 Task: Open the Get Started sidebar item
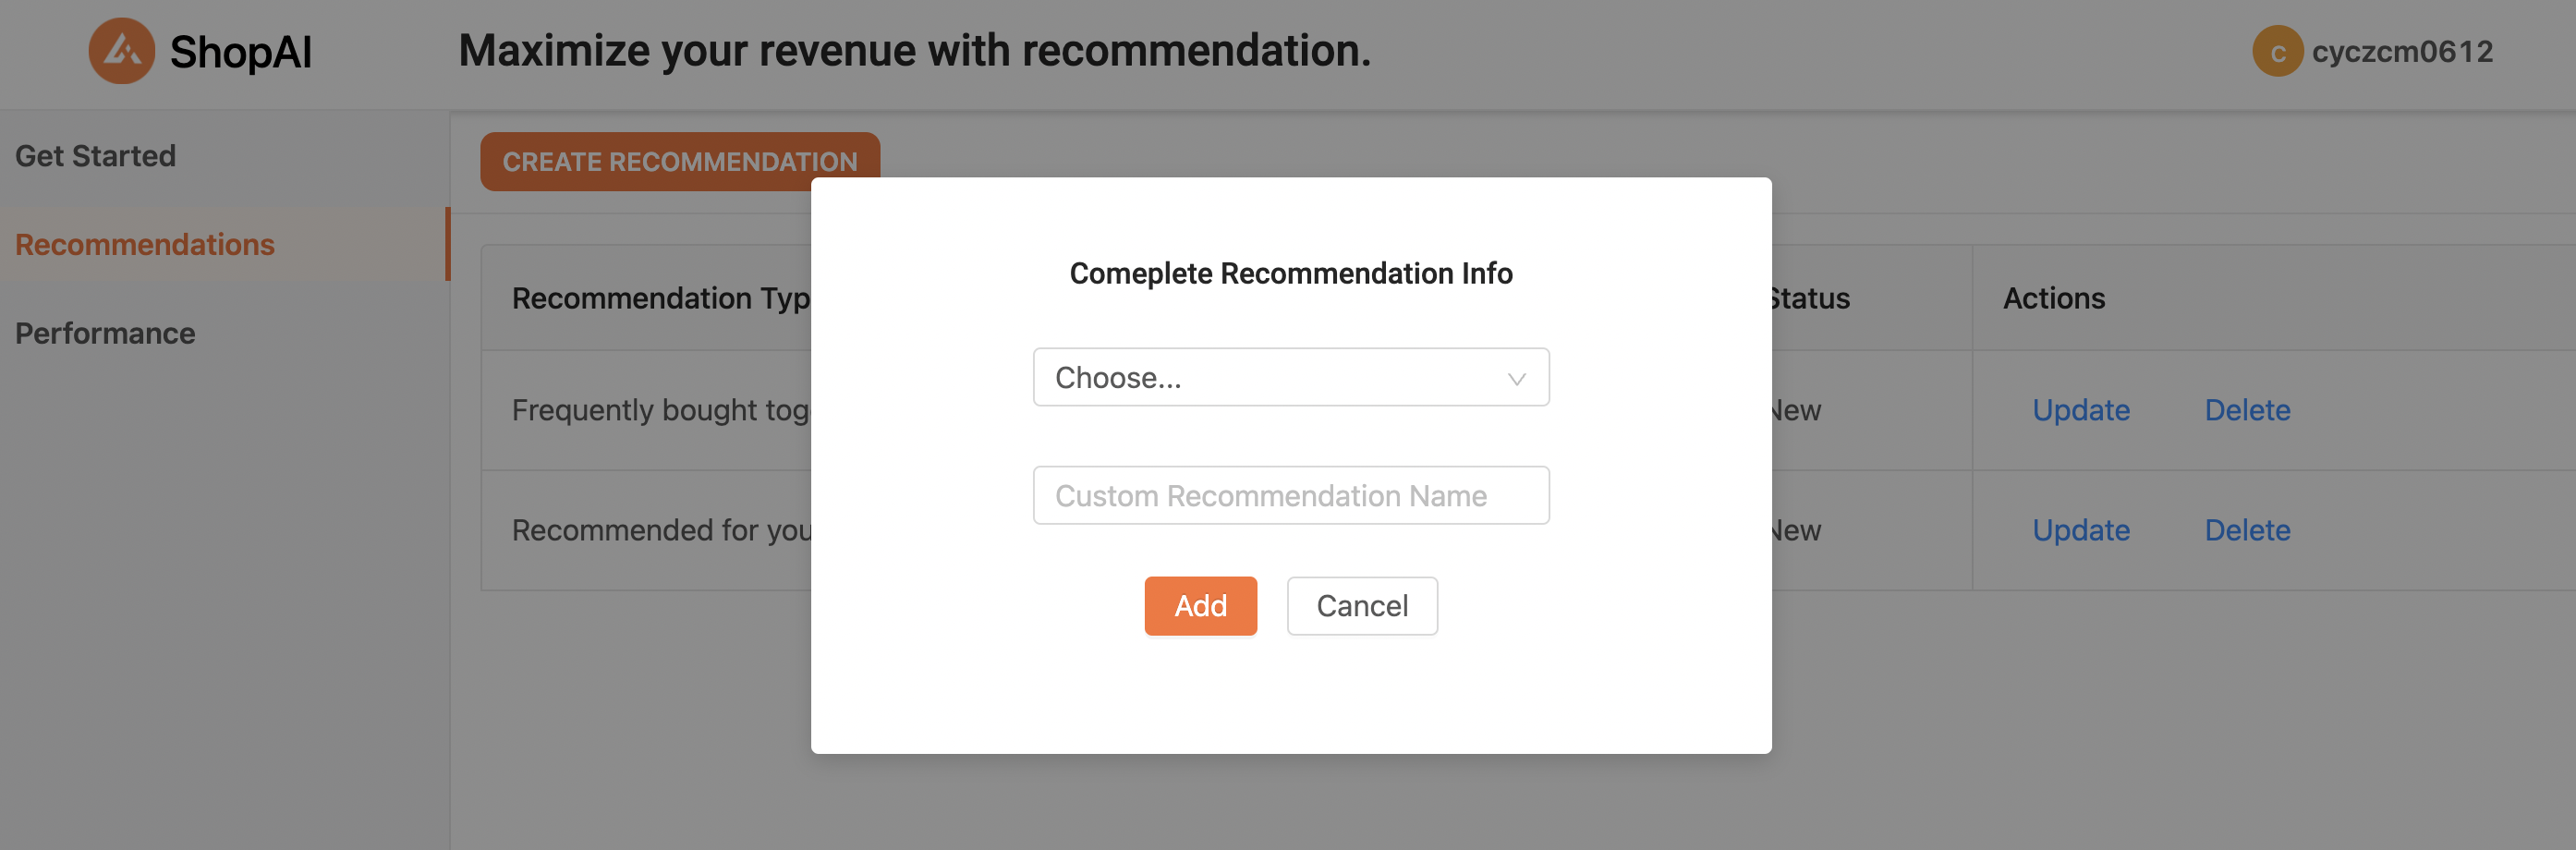click(96, 156)
